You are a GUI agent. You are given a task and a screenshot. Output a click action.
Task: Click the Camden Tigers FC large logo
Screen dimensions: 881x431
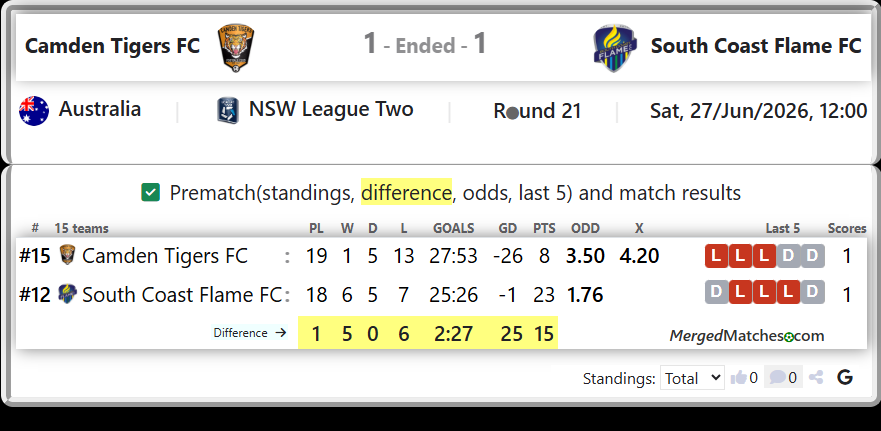pyautogui.click(x=237, y=47)
